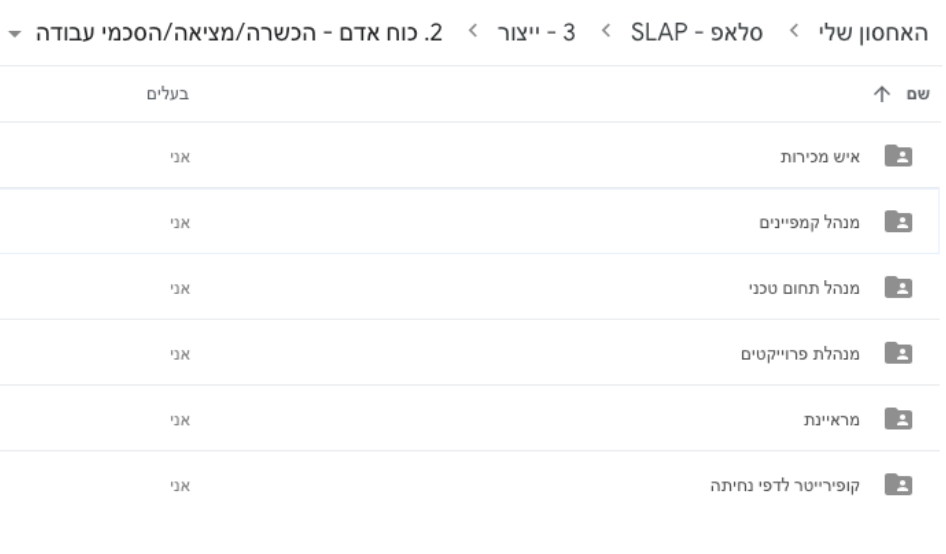Click the current folder title 2. כוח אדם
Image resolution: width=946 pixels, height=554 pixels.
pos(239,32)
